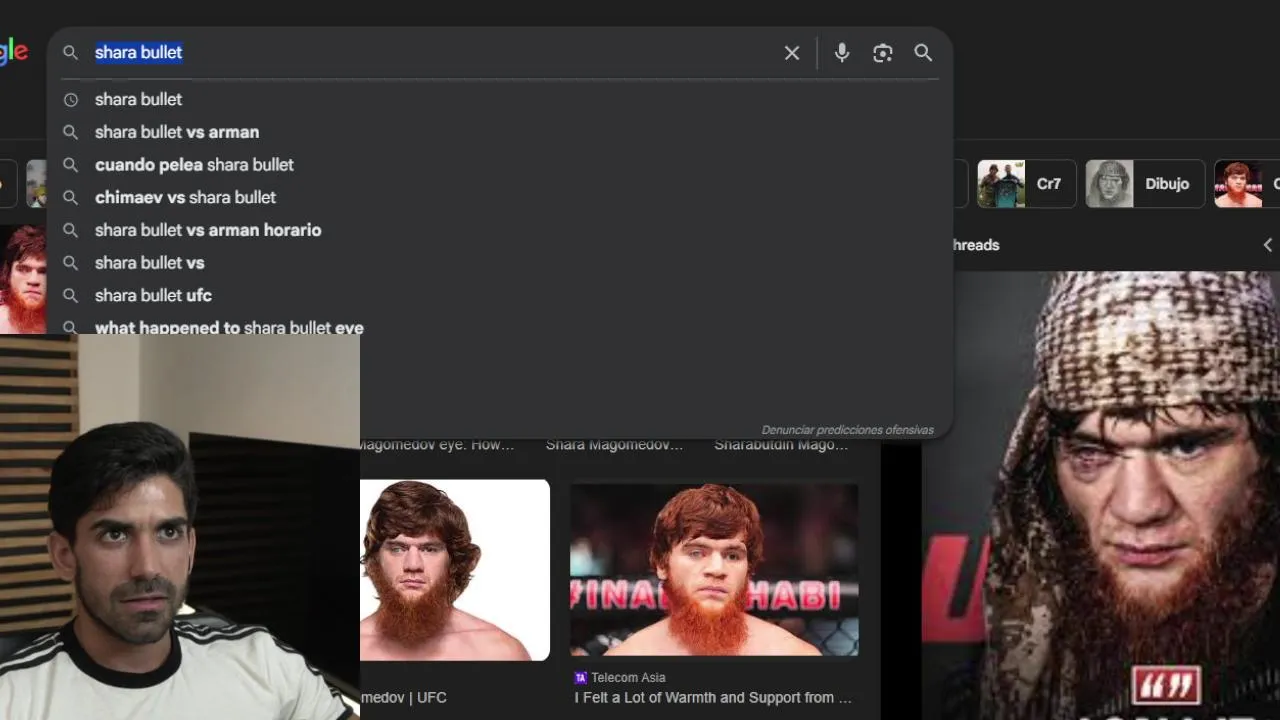Select history suggestion 'shara bullet'
The width and height of the screenshot is (1280, 720).
[500, 99]
